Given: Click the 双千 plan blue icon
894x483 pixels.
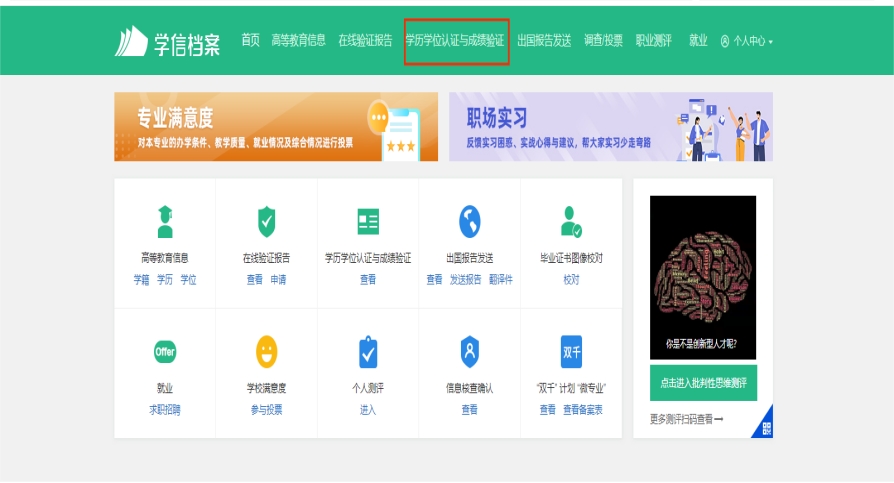Looking at the screenshot, I should (x=571, y=352).
